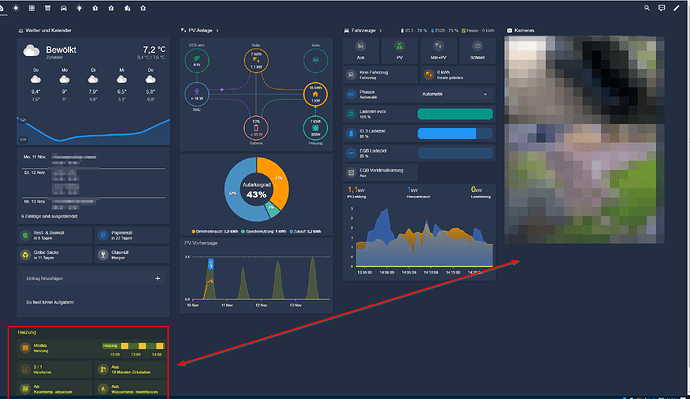690x399 pixels.
Task: Select the Aus charging mode icon
Action: [x=360, y=46]
